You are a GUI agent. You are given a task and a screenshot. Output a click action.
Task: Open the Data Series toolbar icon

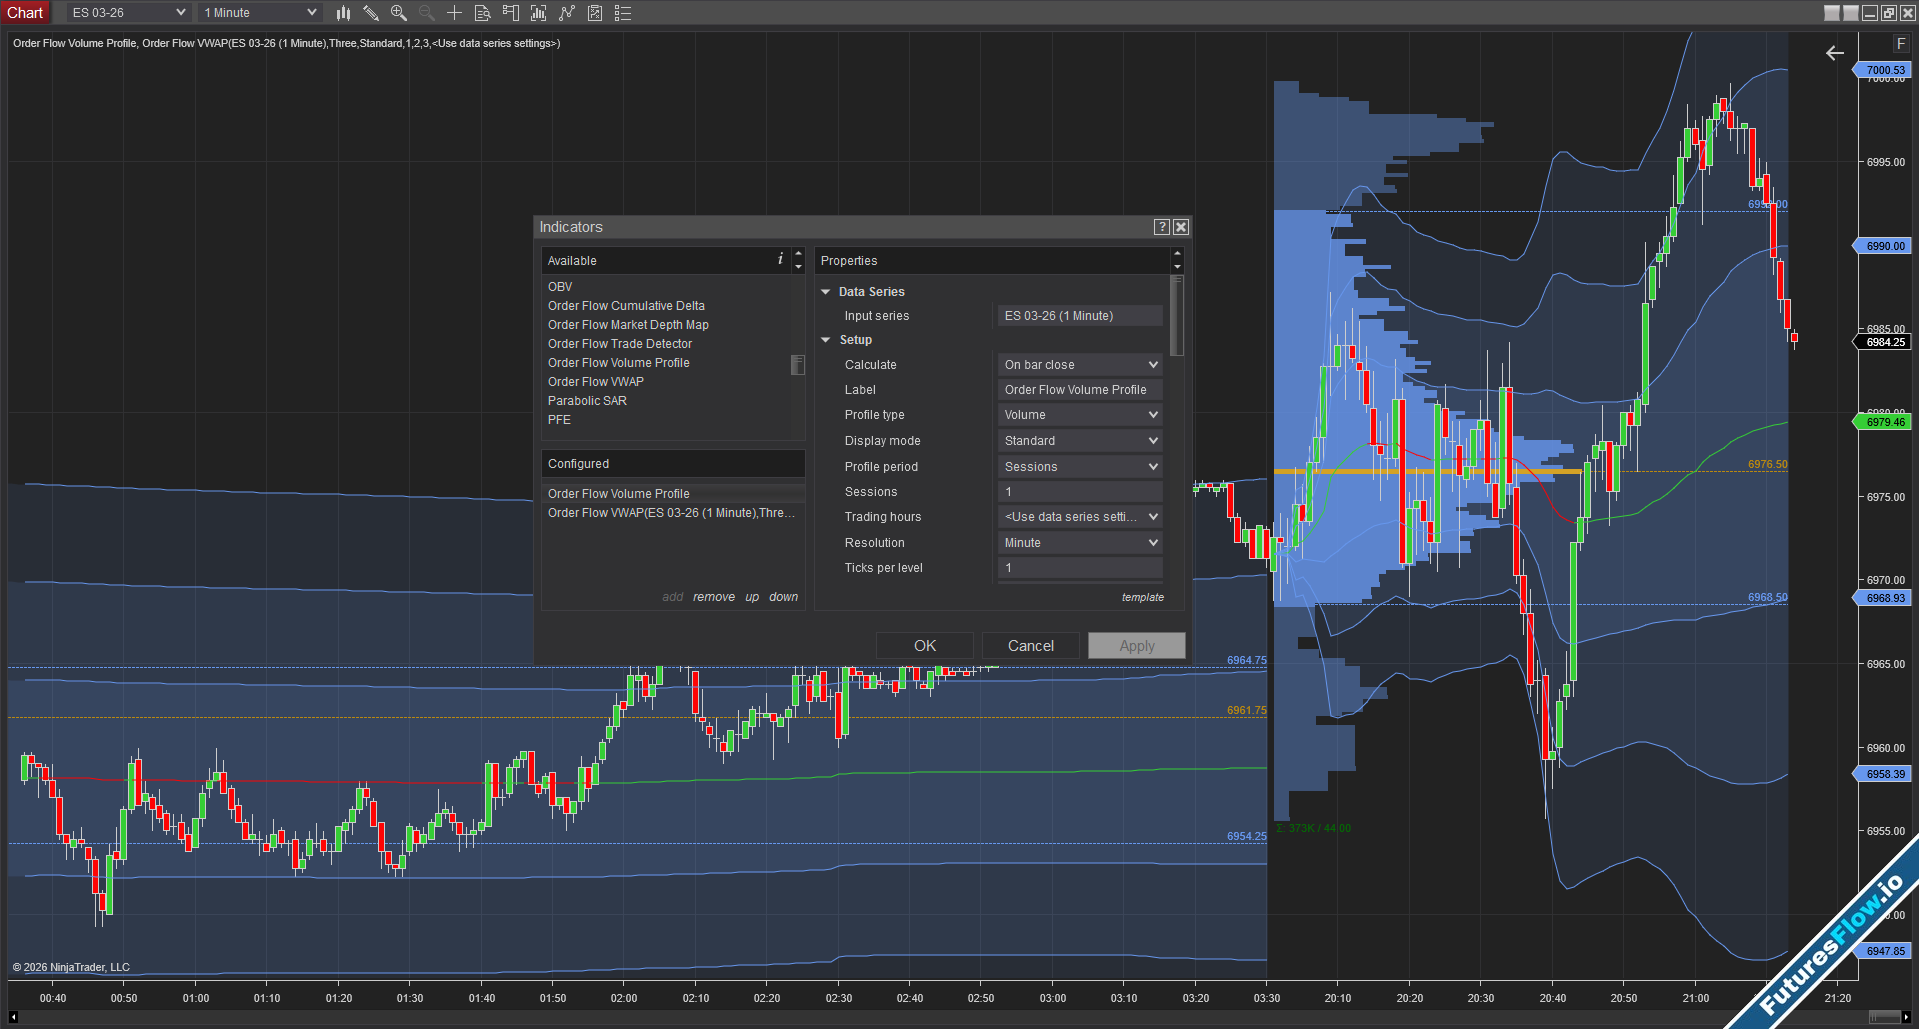coord(482,13)
